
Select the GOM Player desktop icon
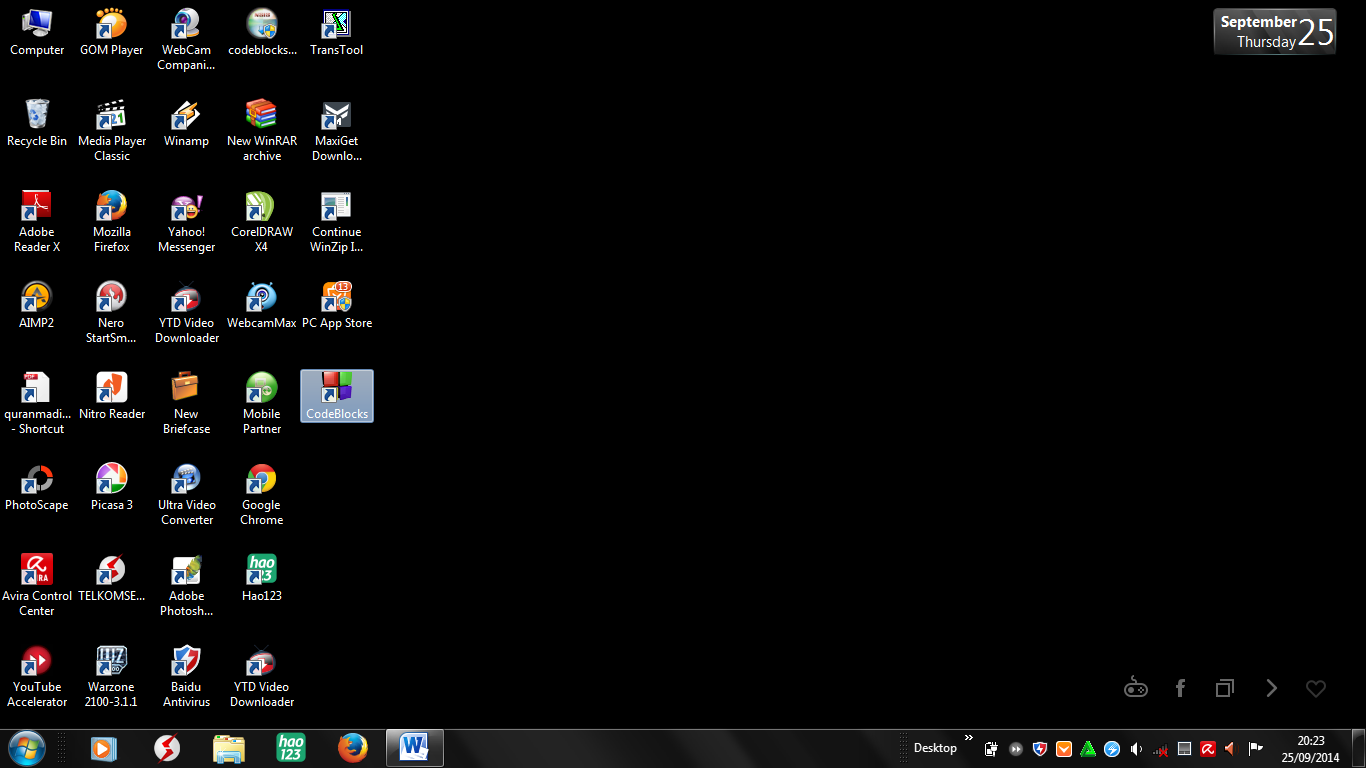click(112, 33)
